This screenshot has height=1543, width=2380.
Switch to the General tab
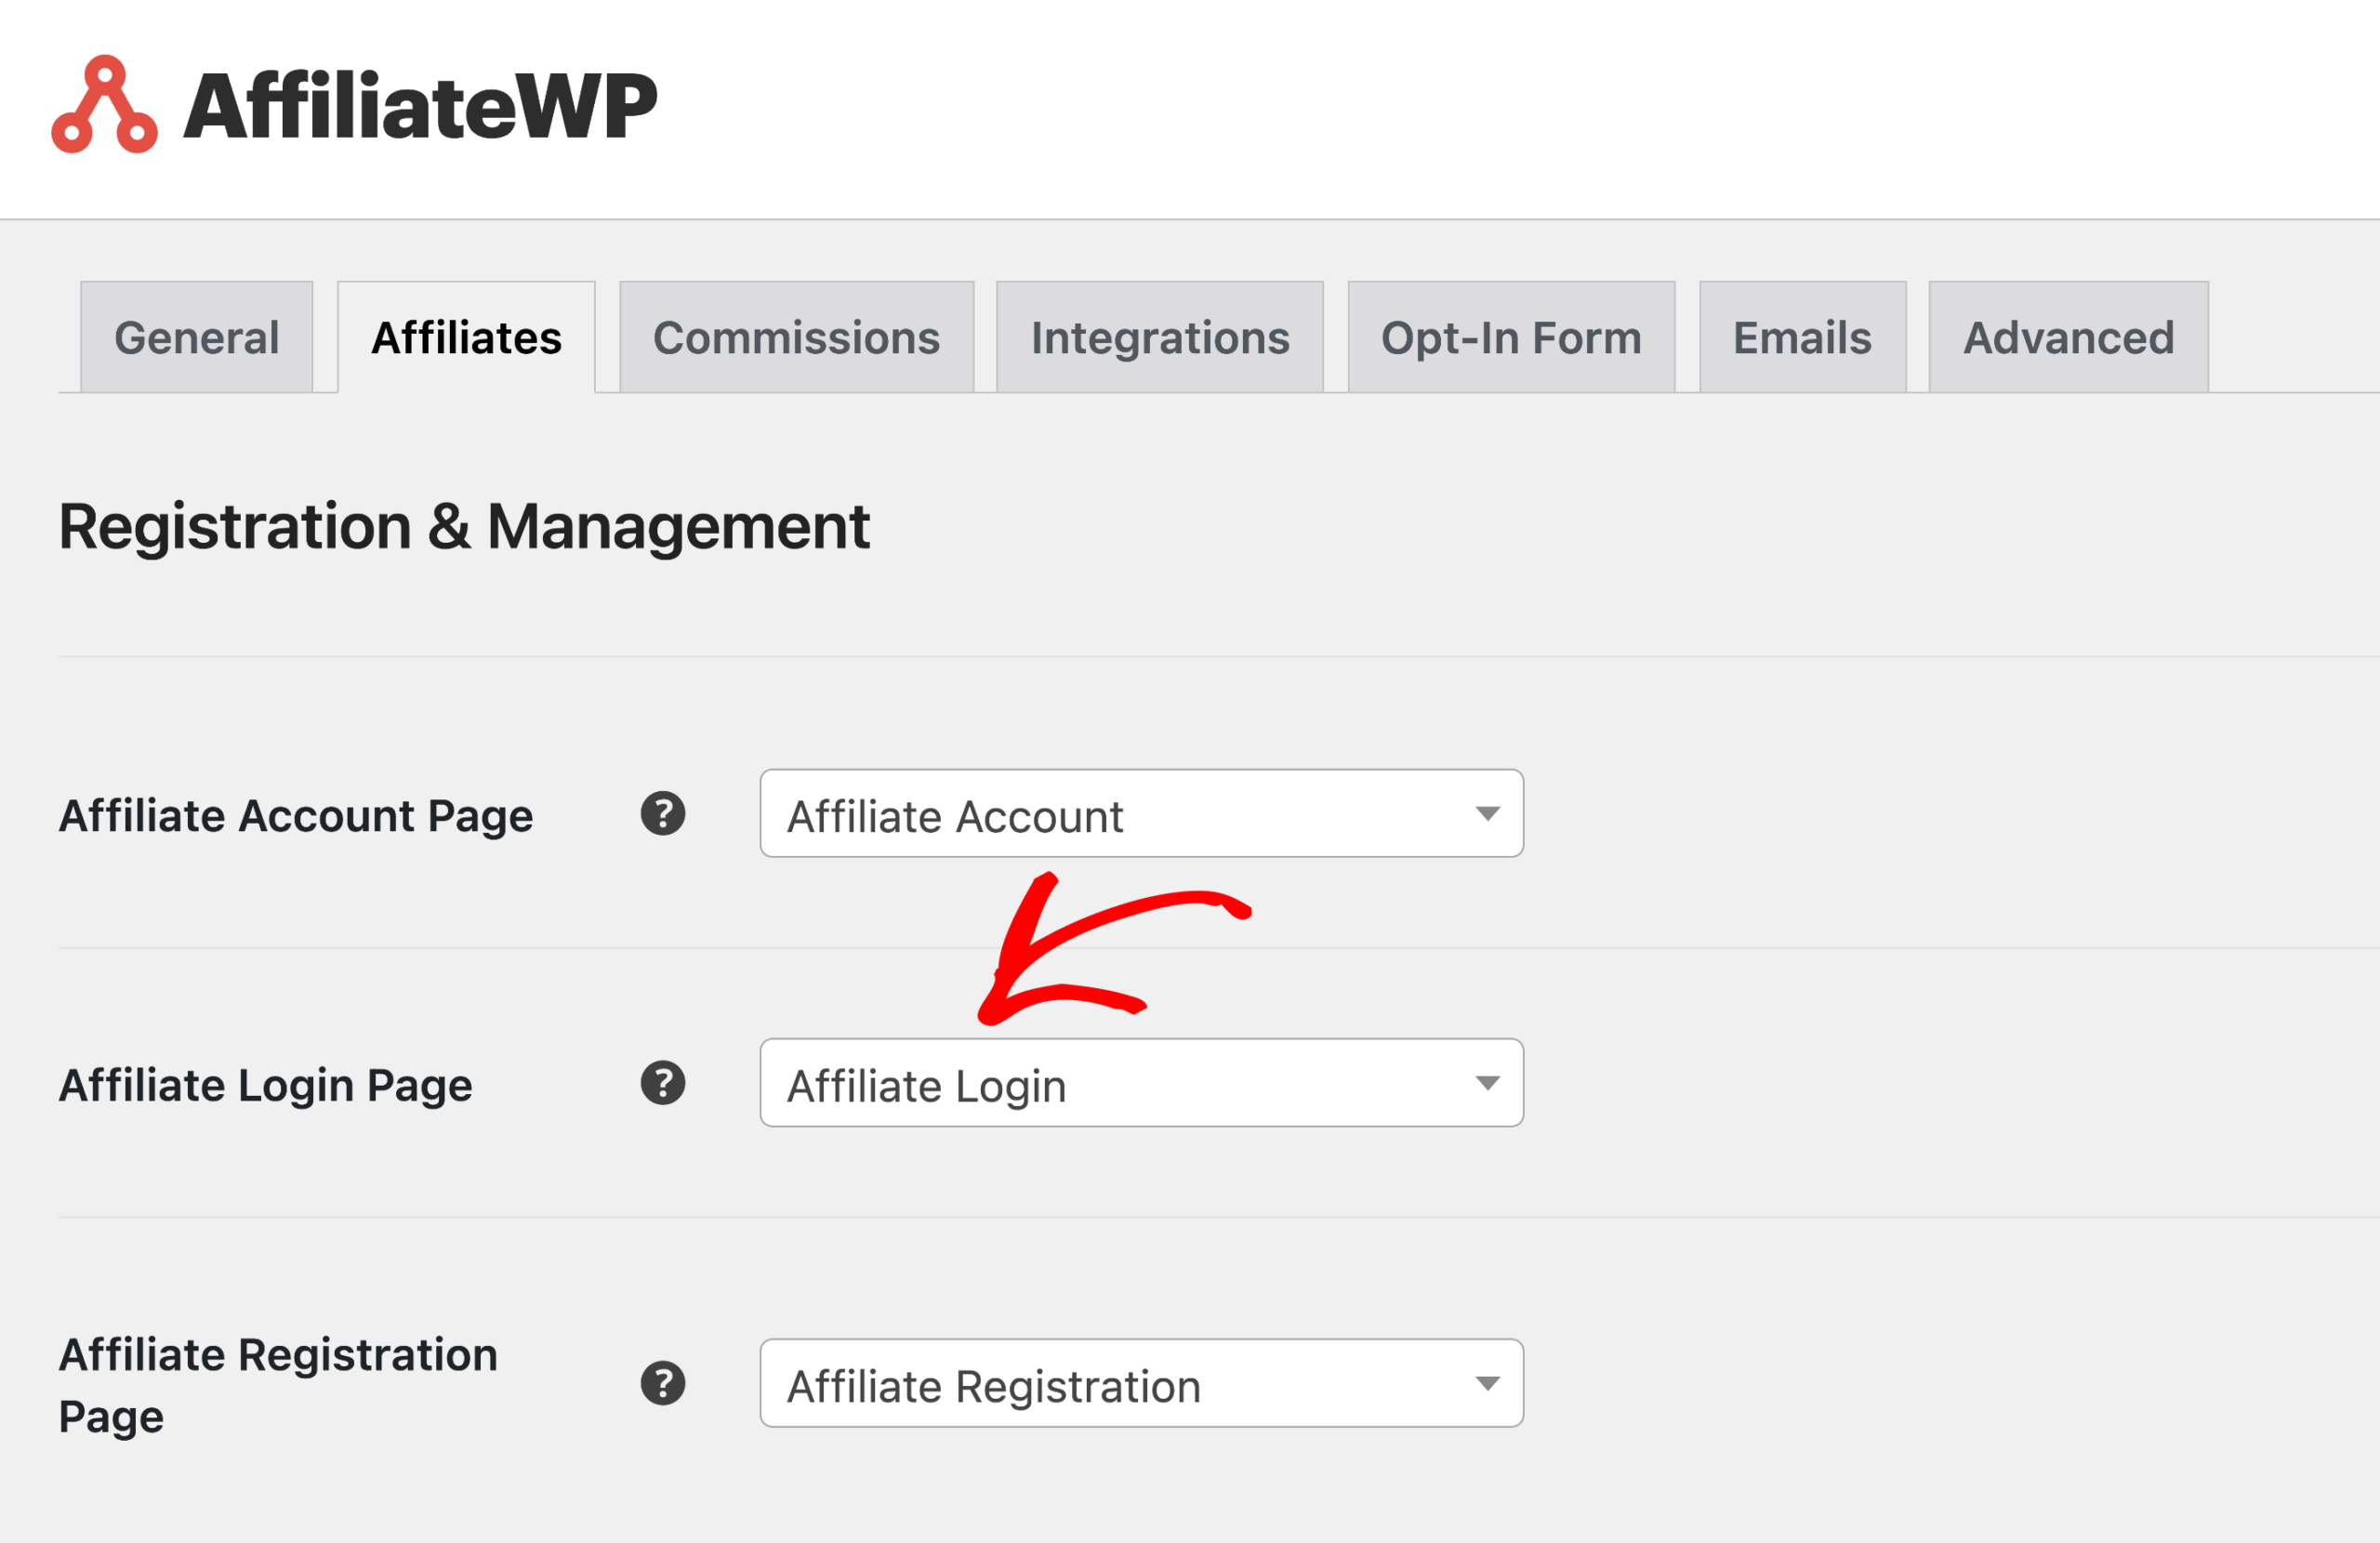[x=197, y=337]
